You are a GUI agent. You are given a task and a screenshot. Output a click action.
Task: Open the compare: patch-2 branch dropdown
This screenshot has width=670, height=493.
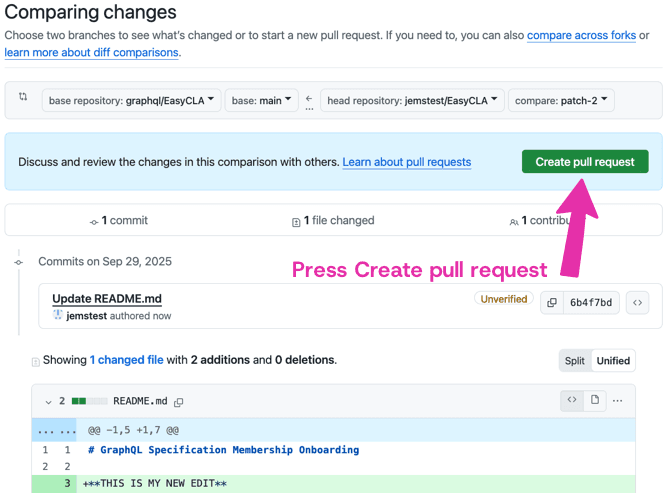561,100
